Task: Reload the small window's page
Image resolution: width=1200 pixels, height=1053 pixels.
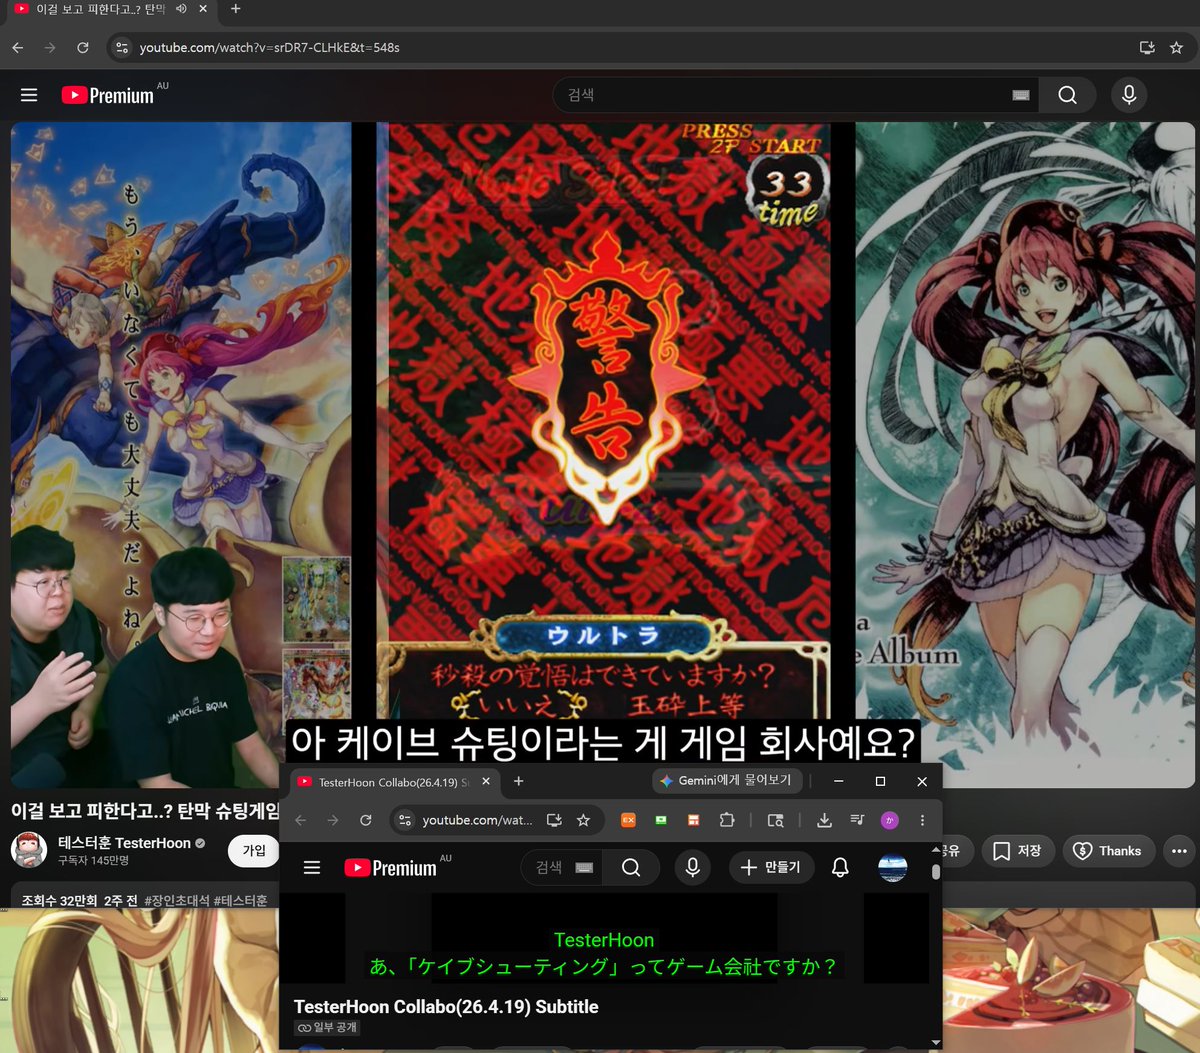Action: (366, 820)
